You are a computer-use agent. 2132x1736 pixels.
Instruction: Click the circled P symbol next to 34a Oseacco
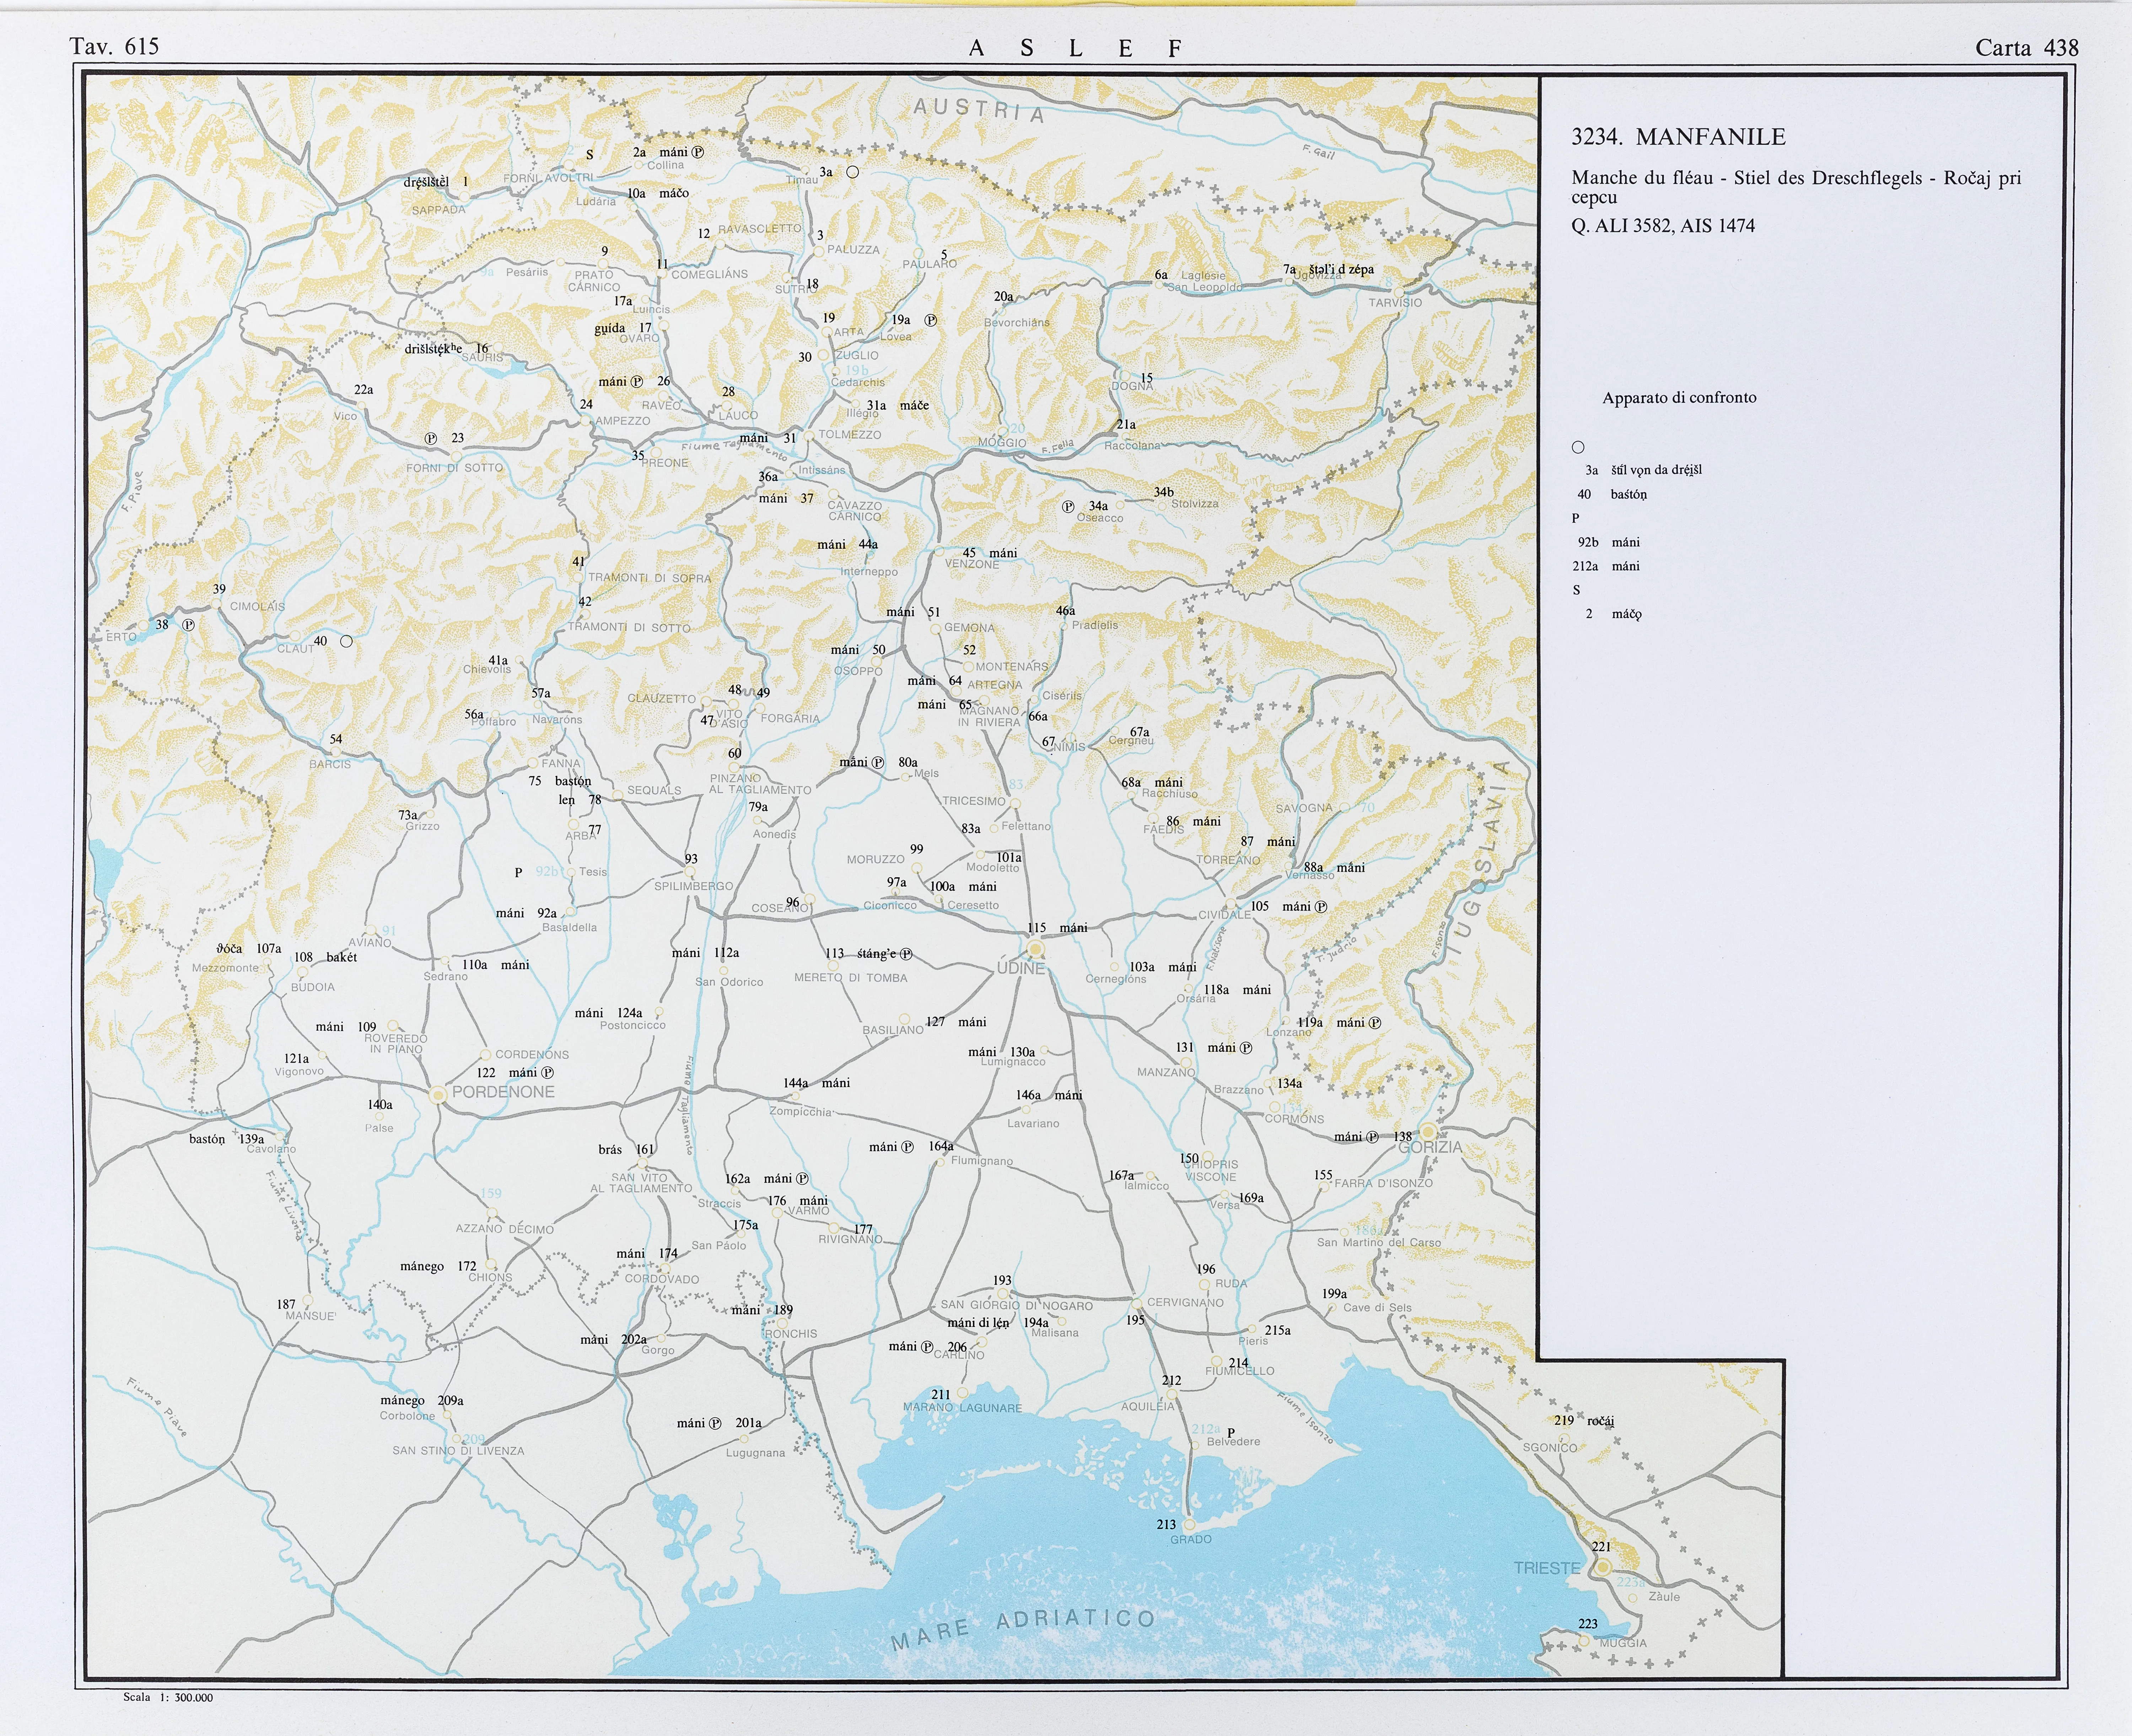(1068, 507)
